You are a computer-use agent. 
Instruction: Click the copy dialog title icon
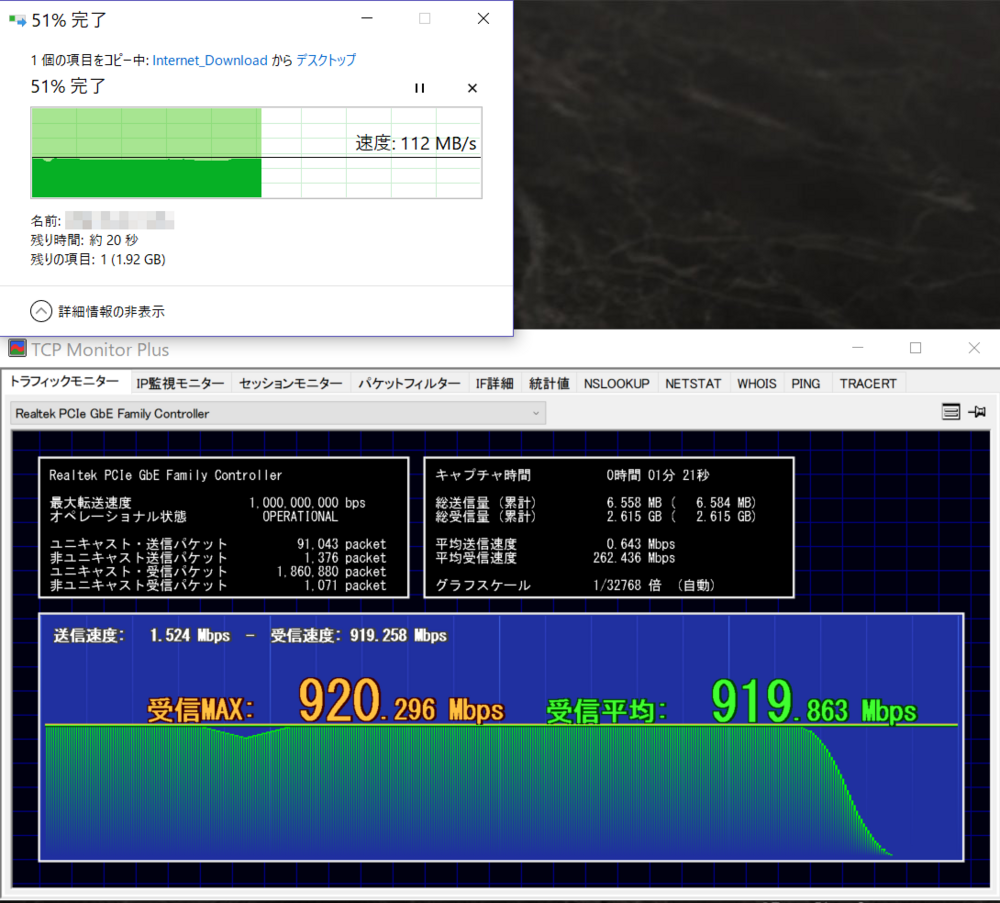18,20
